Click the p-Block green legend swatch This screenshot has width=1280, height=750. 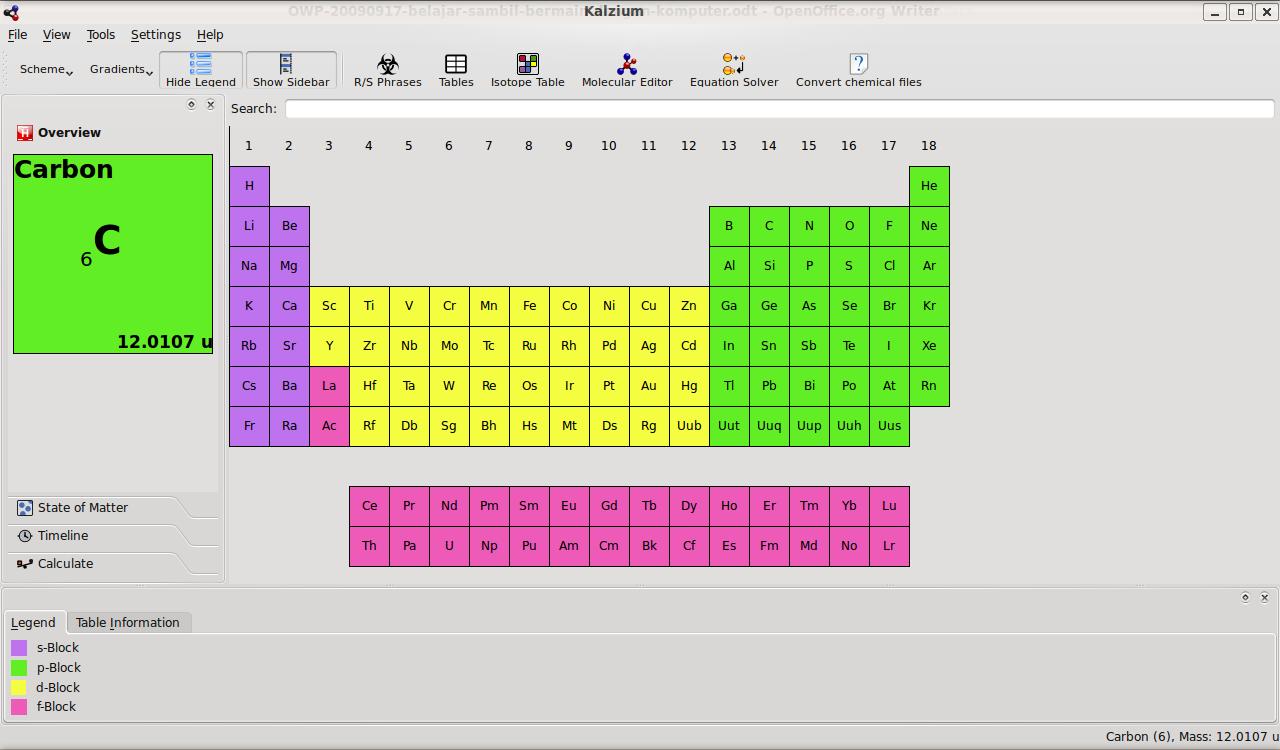pyautogui.click(x=19, y=668)
